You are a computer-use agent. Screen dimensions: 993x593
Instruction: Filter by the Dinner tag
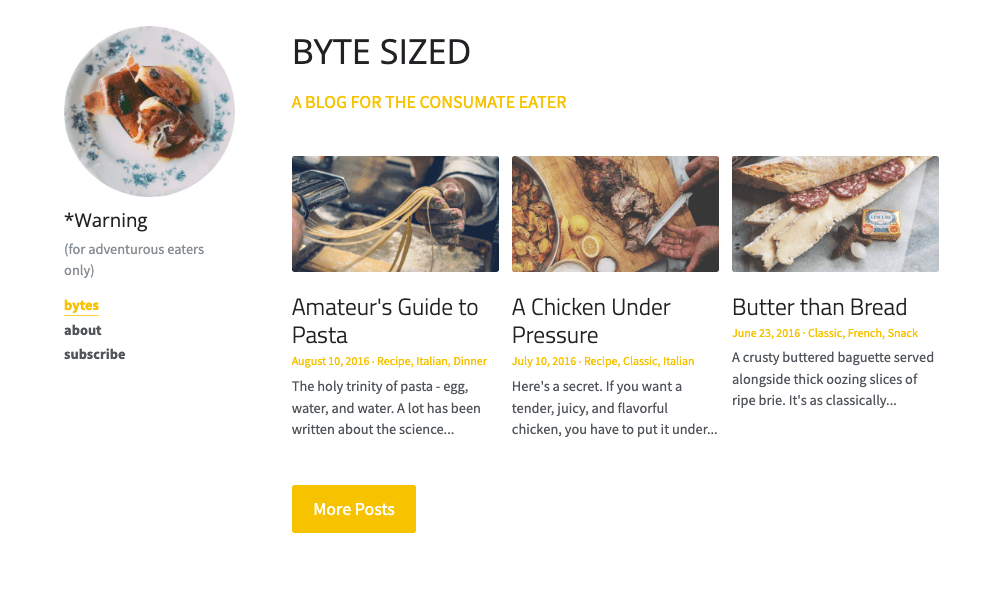[470, 361]
